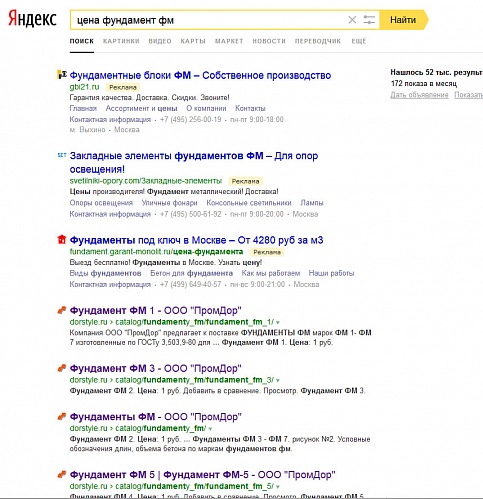
Task: Click м. Выхино metro label
Action: [87, 130]
